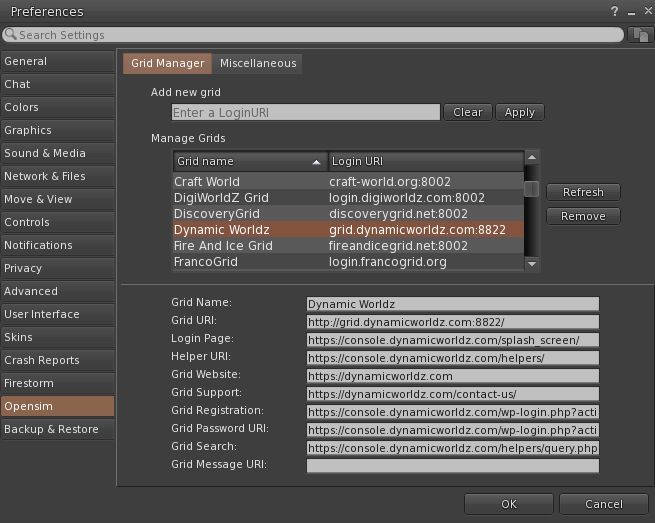Image resolution: width=655 pixels, height=523 pixels.
Task: Select the Advanced preferences tab
Action: pos(58,291)
